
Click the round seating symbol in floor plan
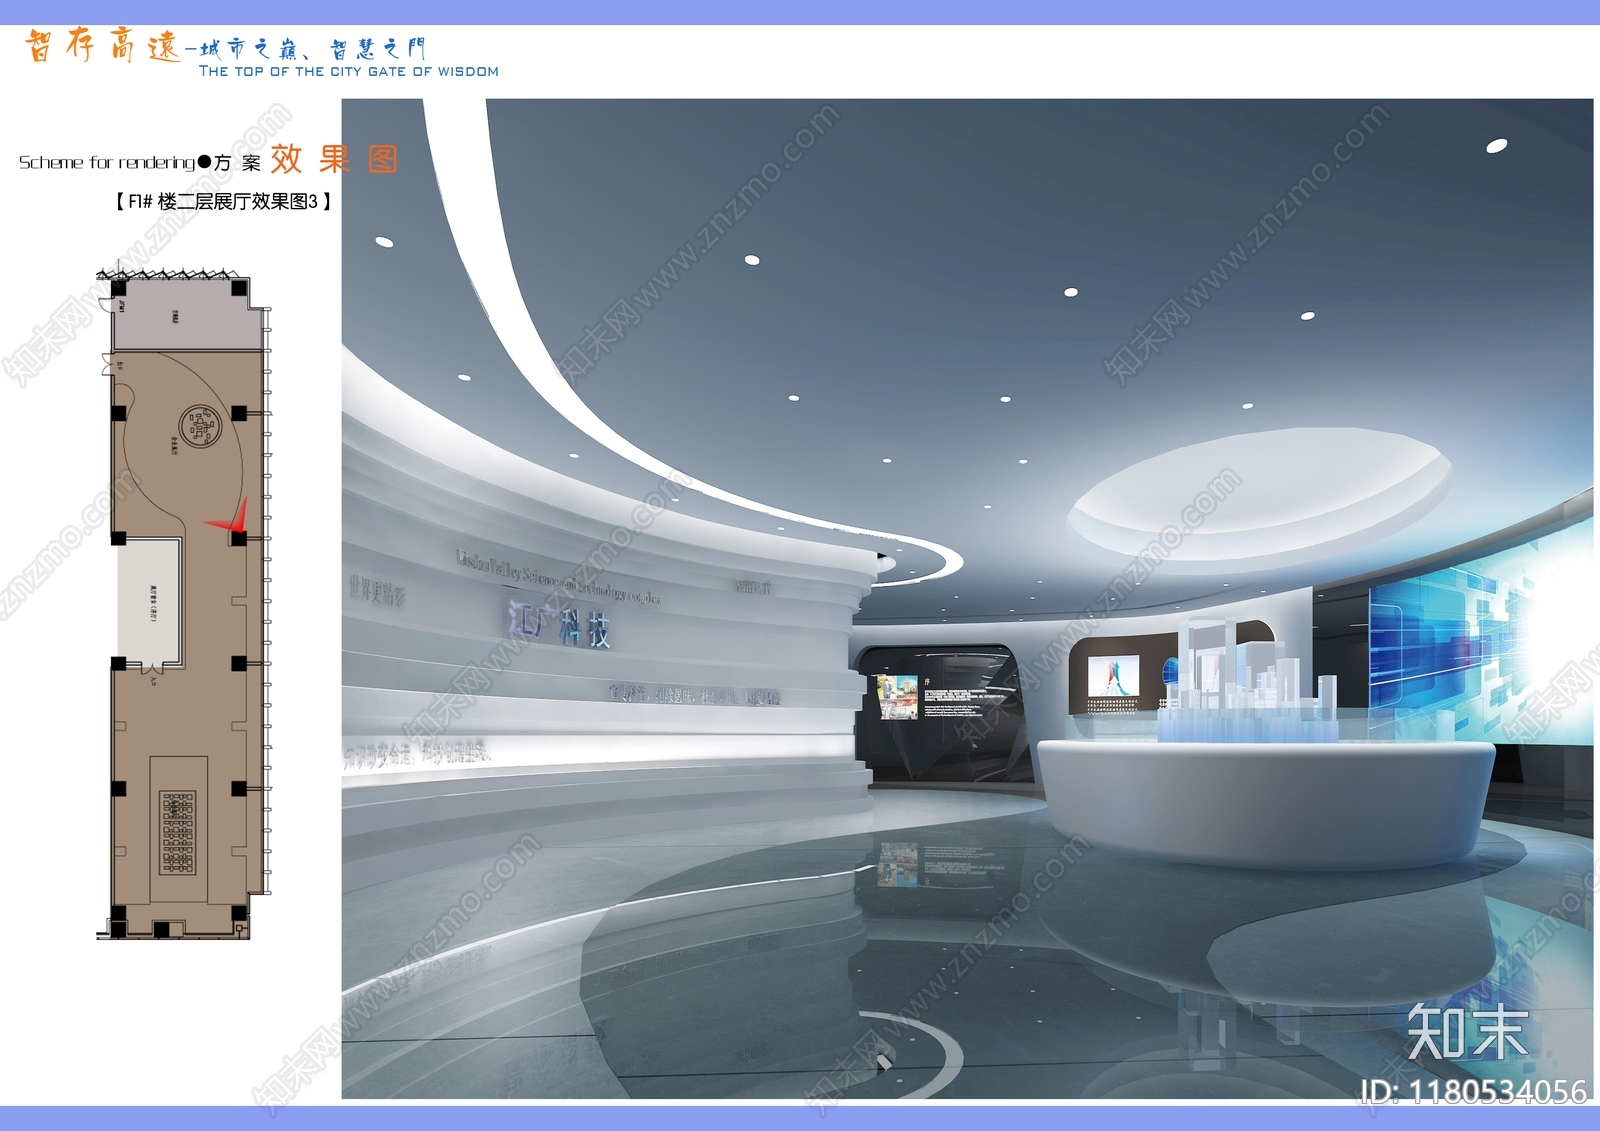coord(200,426)
